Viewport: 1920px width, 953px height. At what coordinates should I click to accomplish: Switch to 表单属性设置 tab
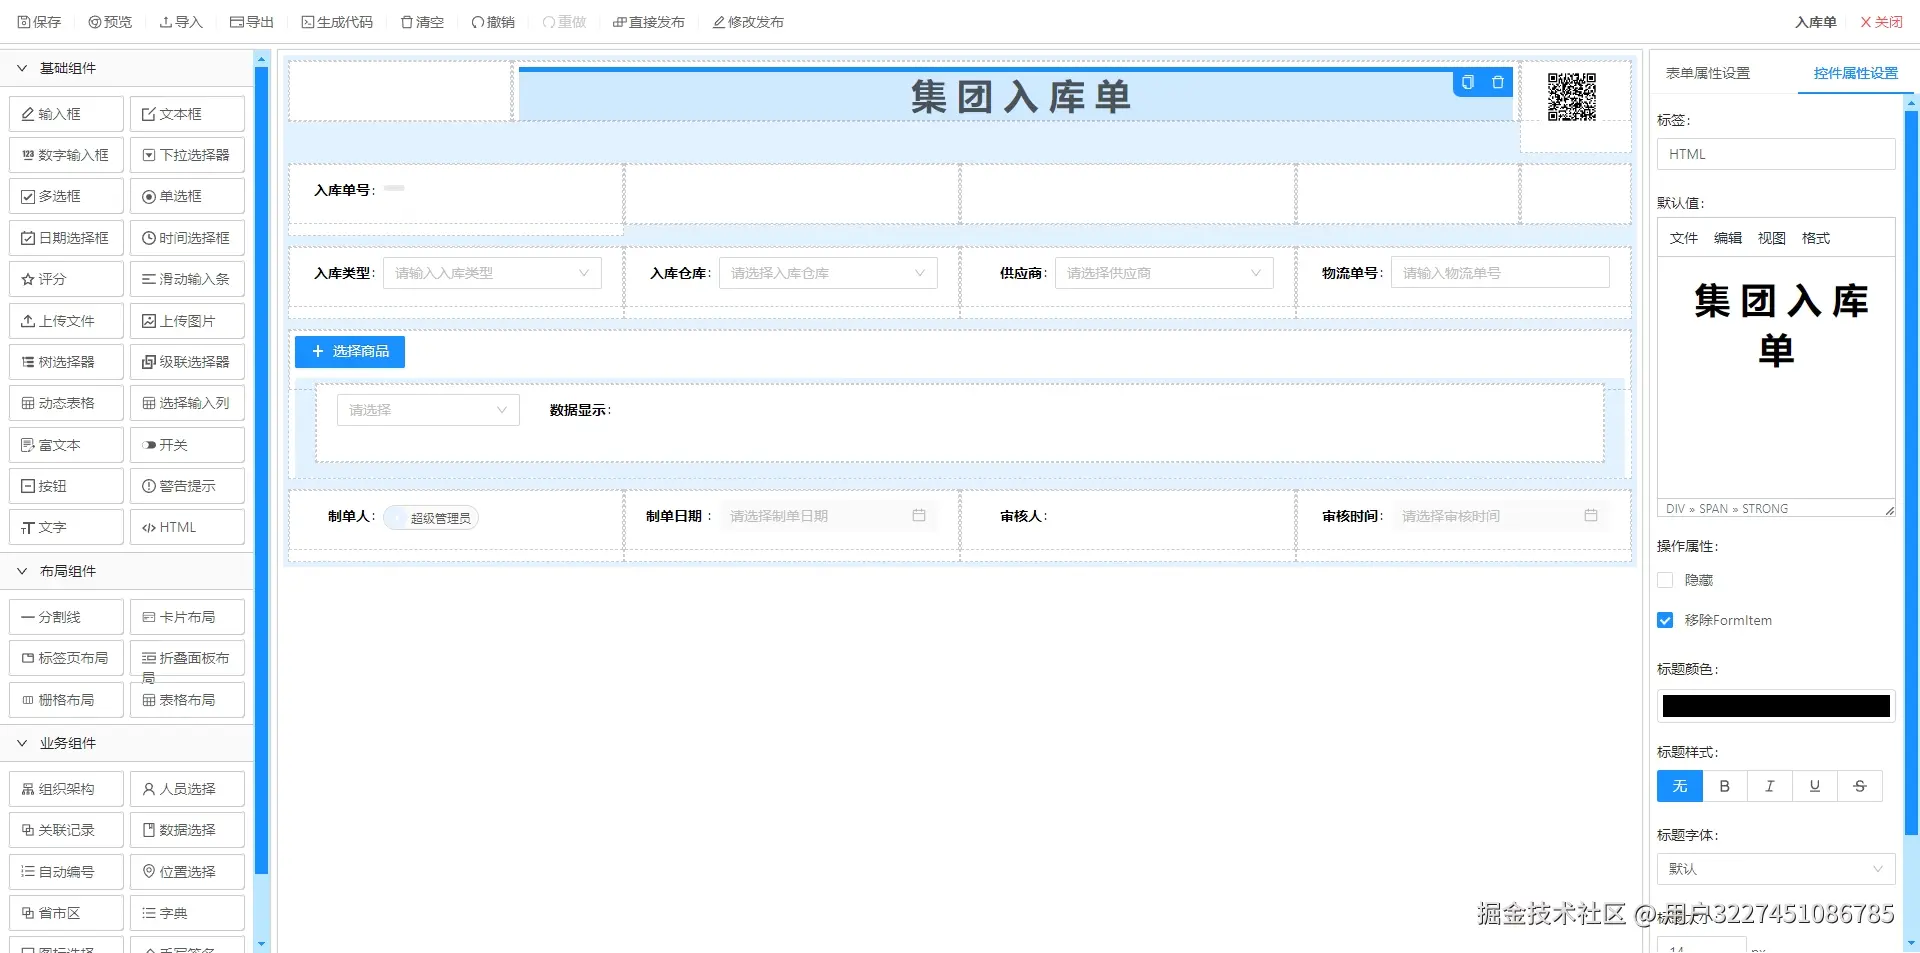coord(1708,73)
